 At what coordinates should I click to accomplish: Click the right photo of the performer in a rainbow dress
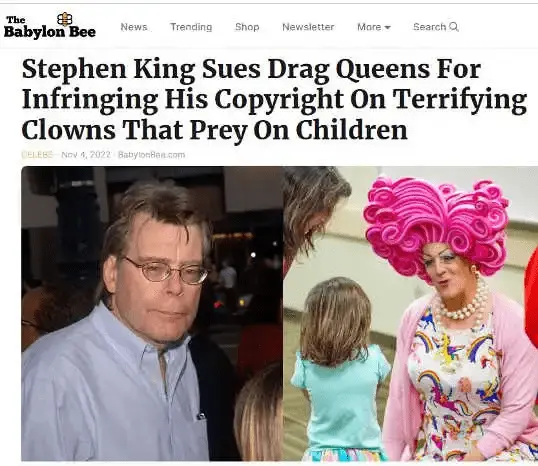[x=411, y=314]
